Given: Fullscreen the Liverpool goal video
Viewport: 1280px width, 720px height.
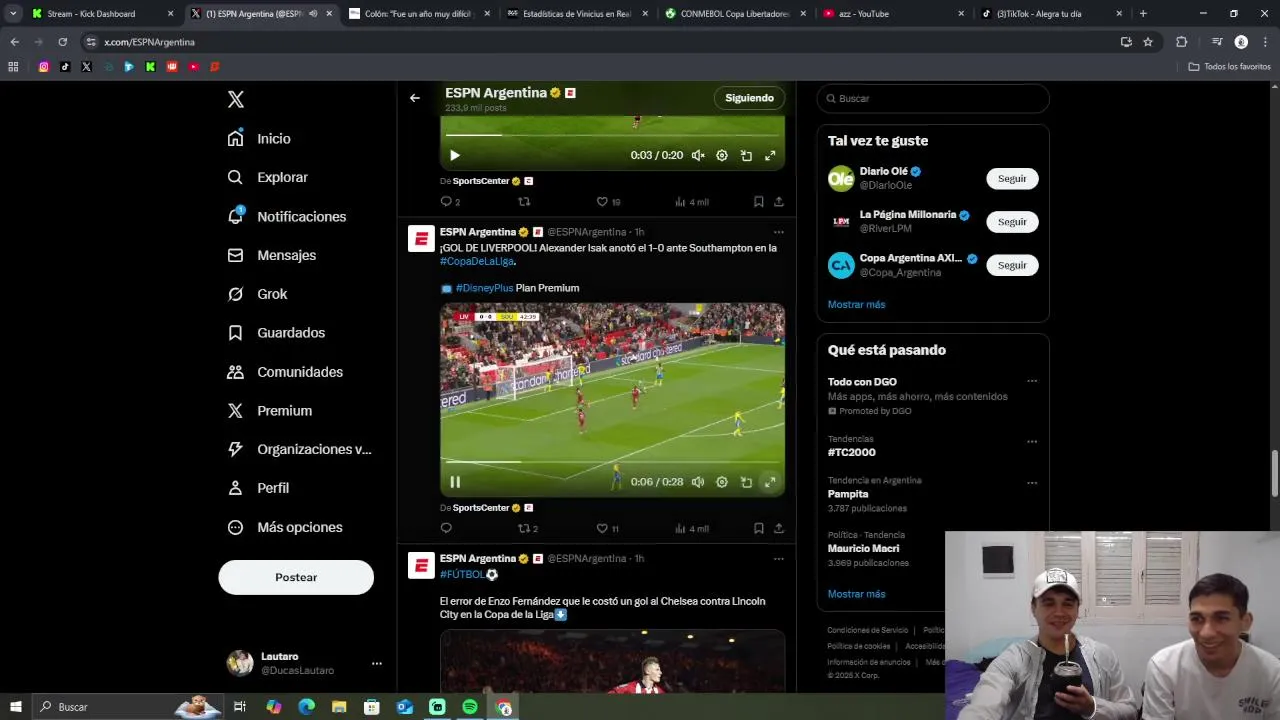Looking at the screenshot, I should 770,482.
